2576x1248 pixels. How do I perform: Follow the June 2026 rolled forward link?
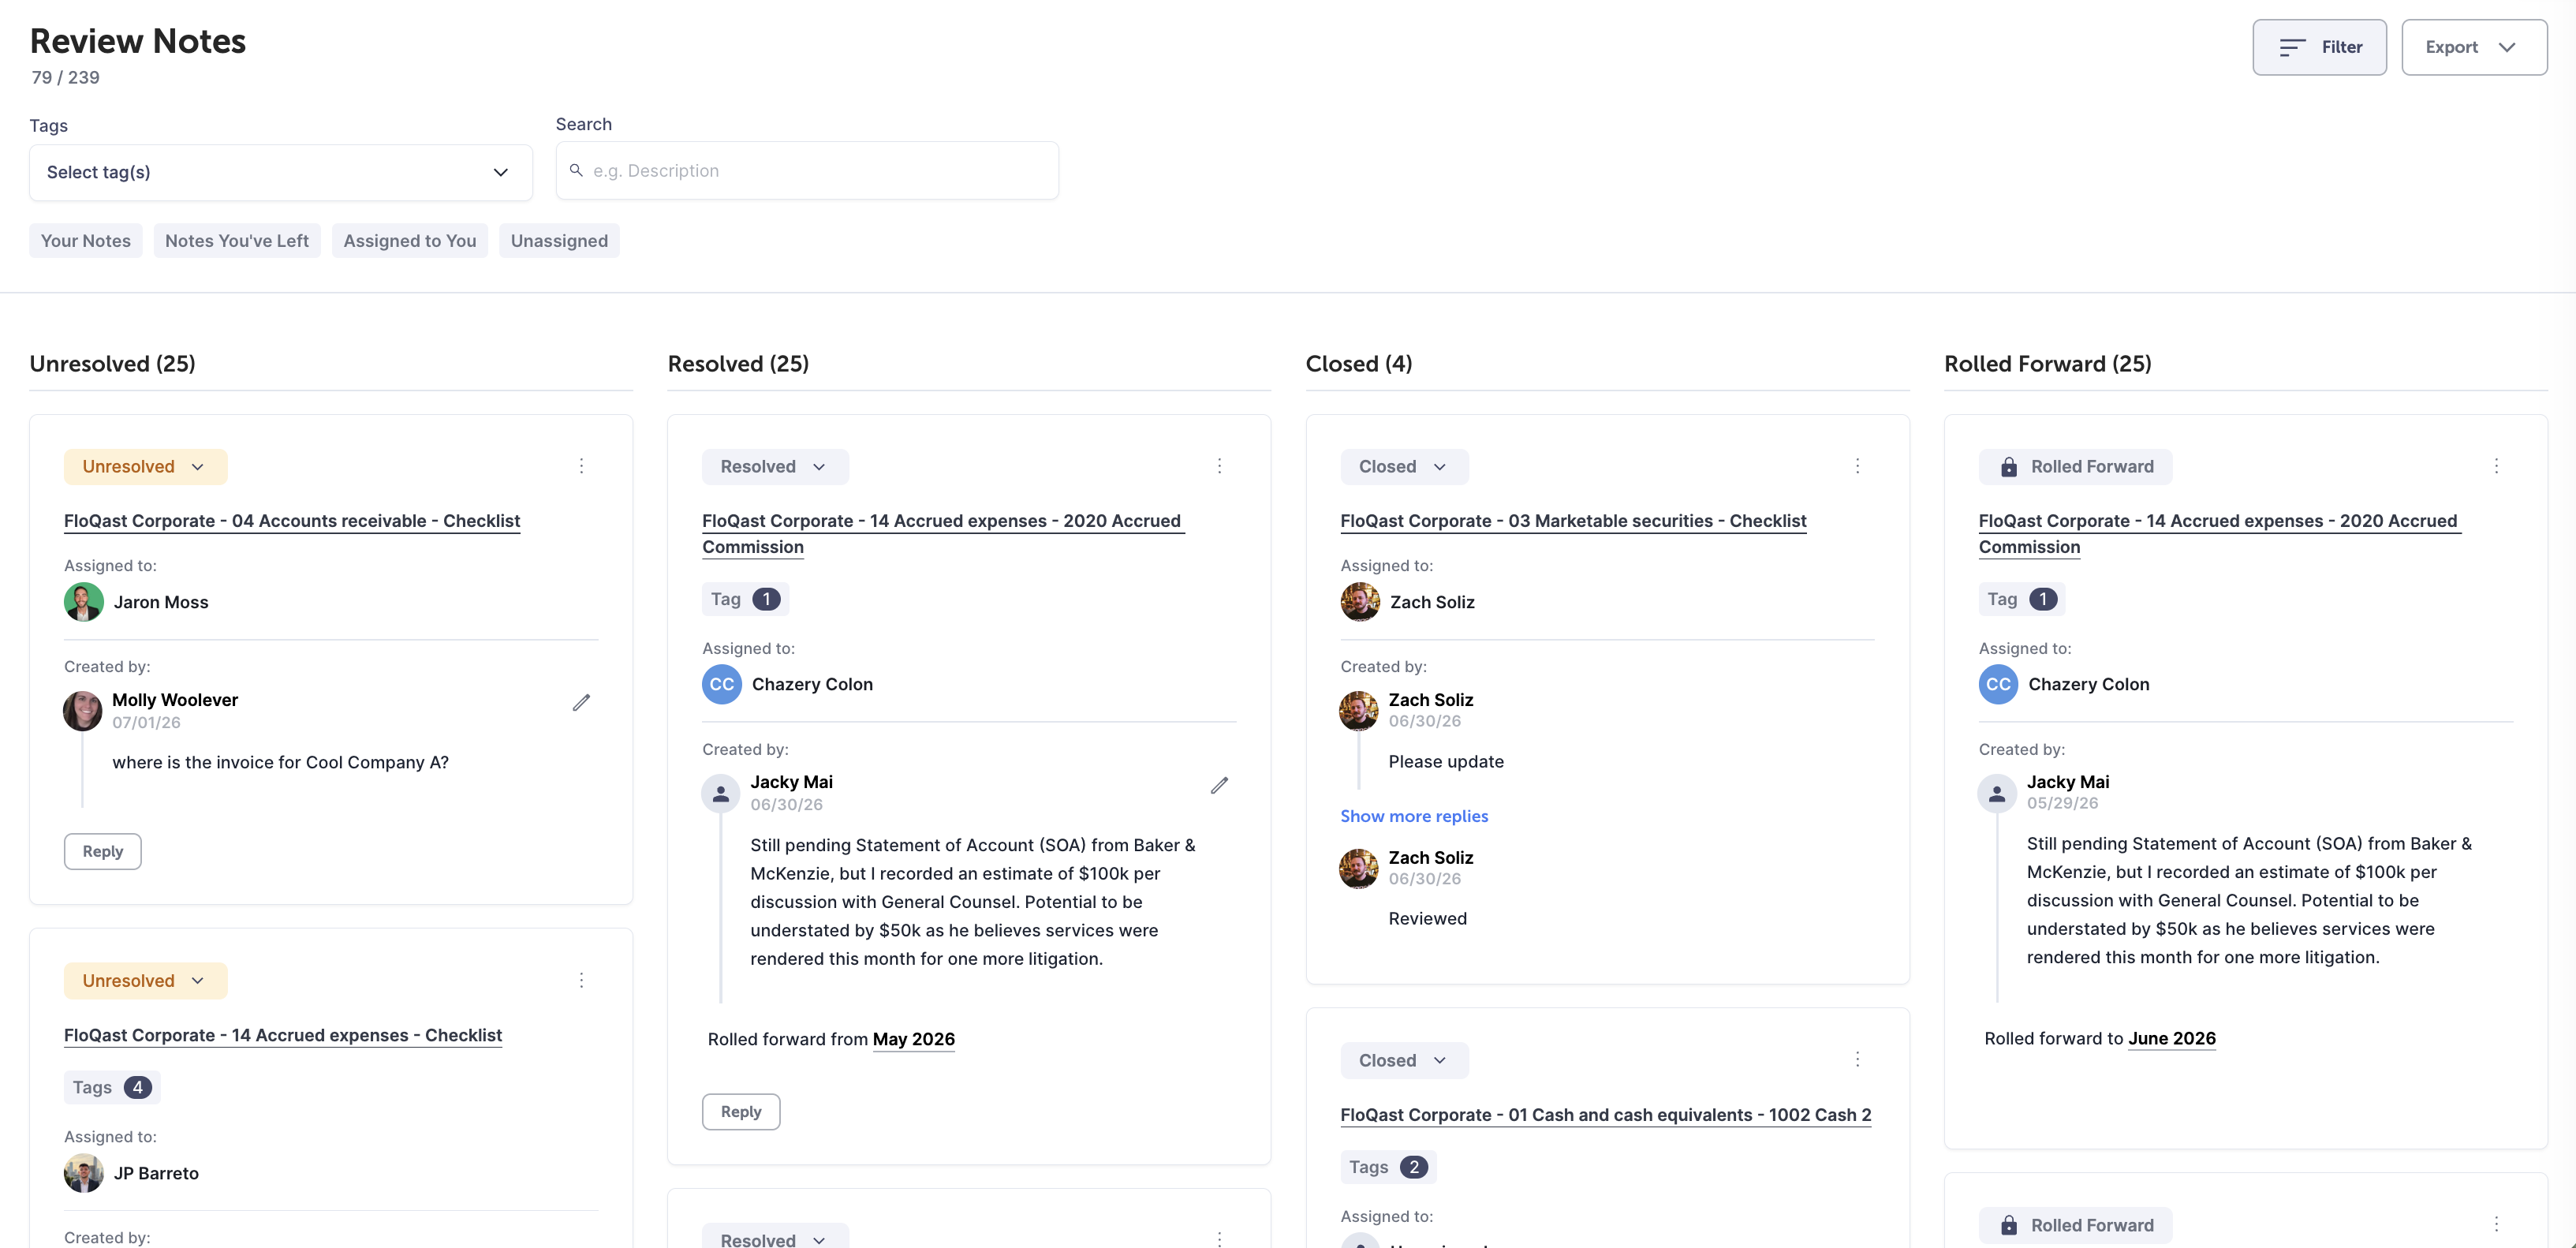[2172, 1038]
